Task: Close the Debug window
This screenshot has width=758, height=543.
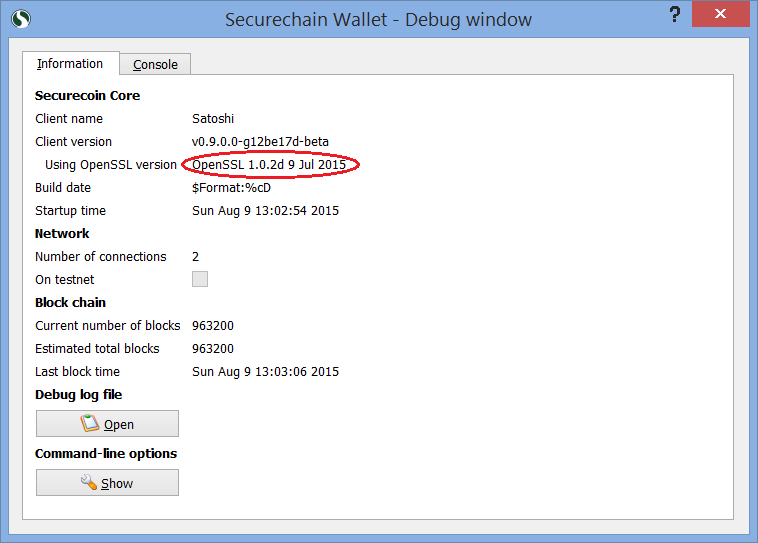Action: click(x=720, y=14)
